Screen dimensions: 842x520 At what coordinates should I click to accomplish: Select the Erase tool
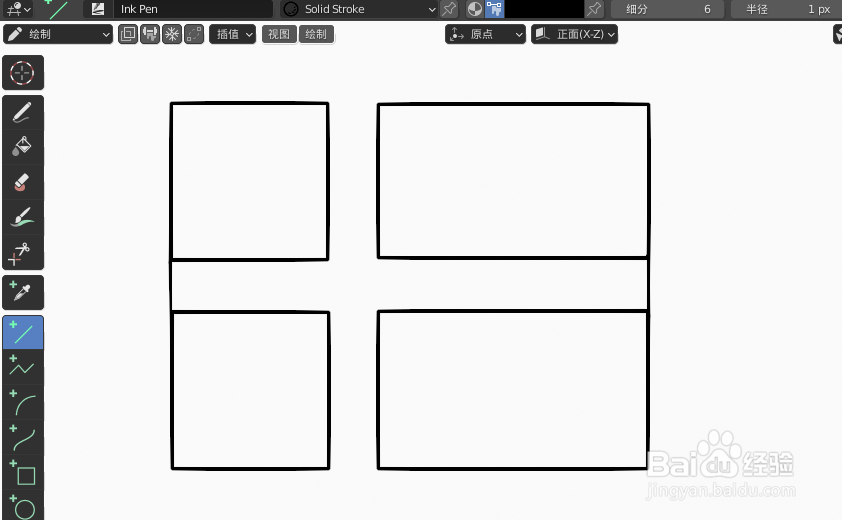(23, 183)
